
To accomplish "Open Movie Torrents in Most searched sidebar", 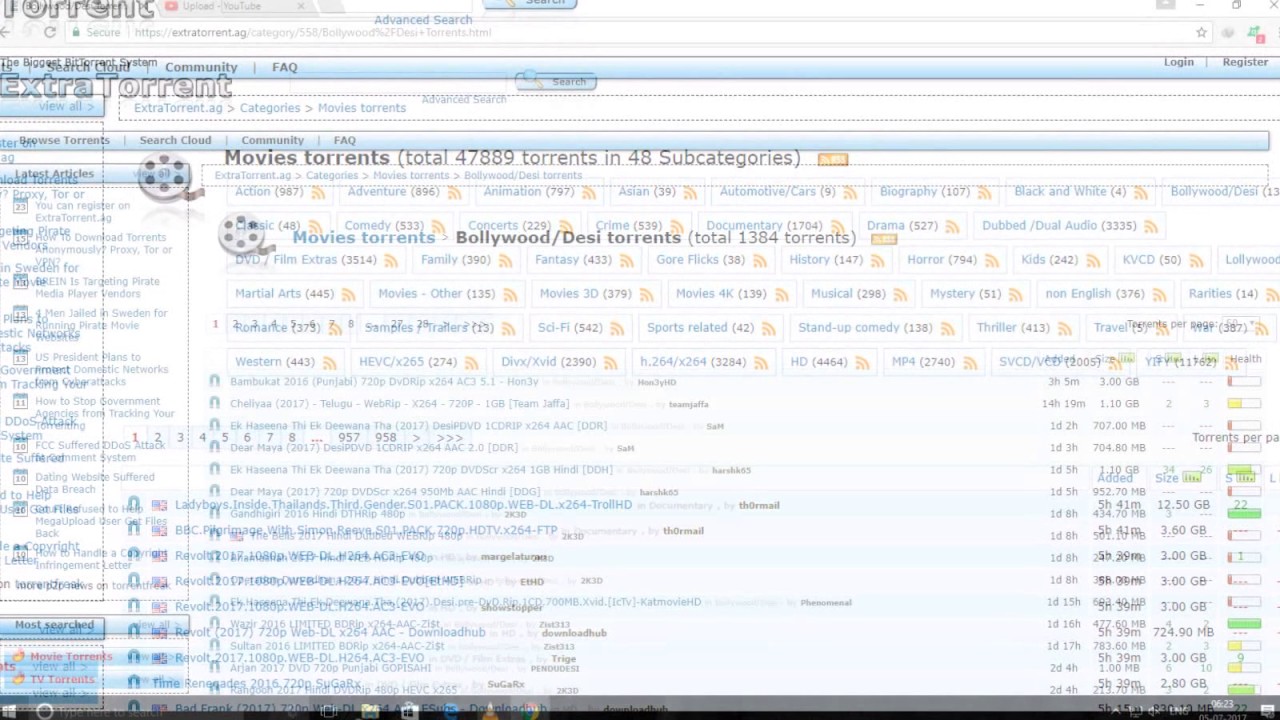I will (x=70, y=657).
